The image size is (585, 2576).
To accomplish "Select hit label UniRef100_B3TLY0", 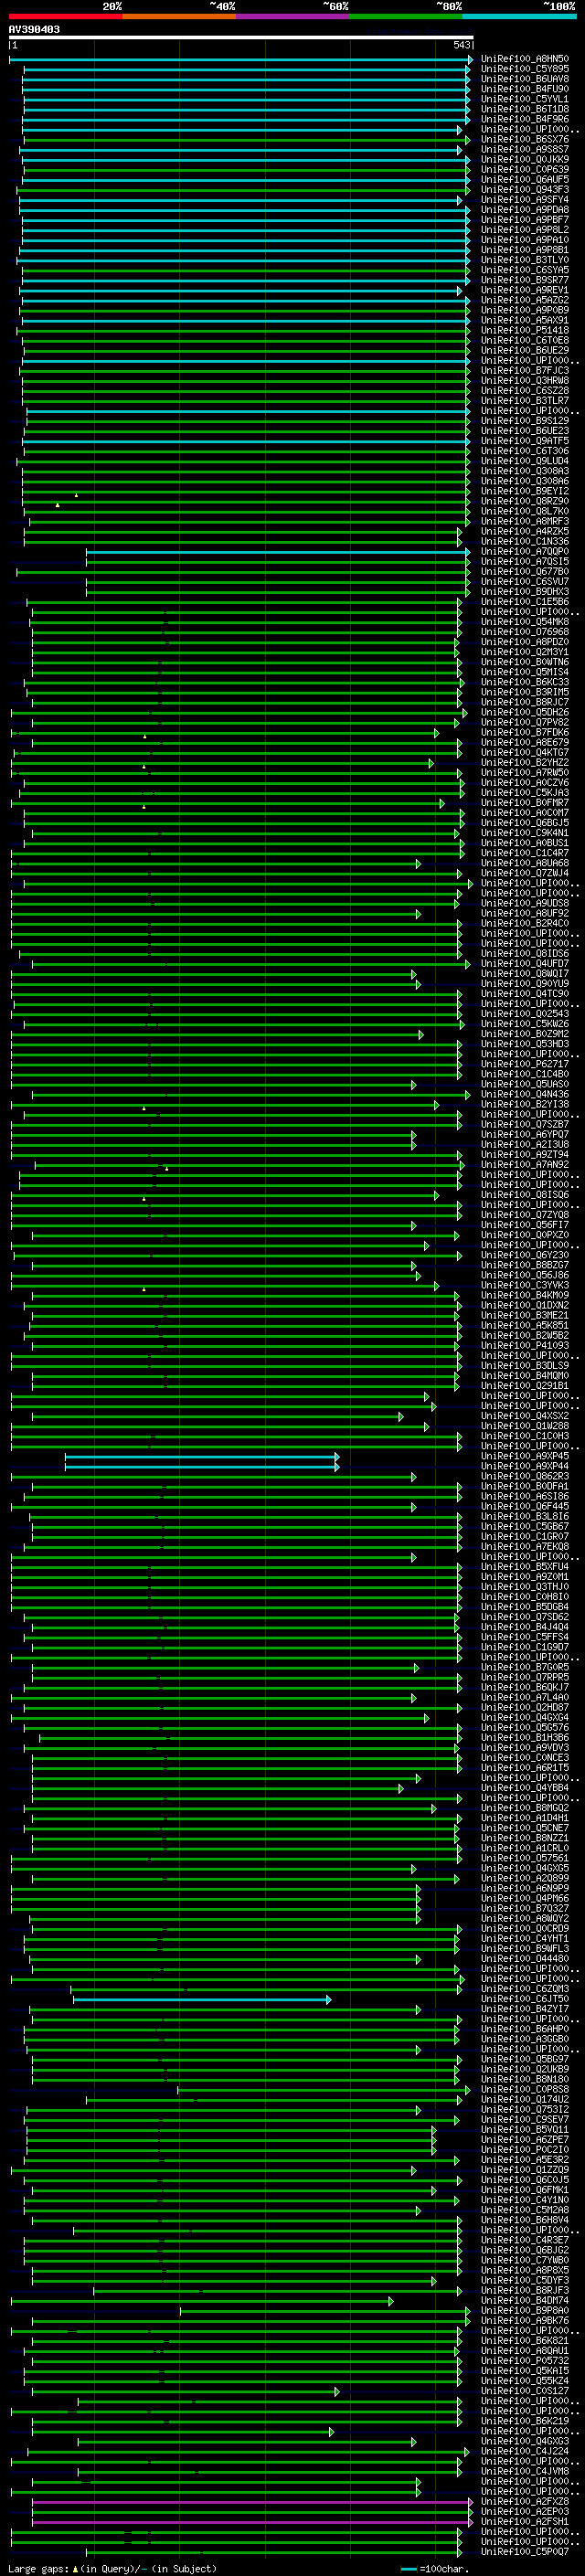I will pos(525,261).
